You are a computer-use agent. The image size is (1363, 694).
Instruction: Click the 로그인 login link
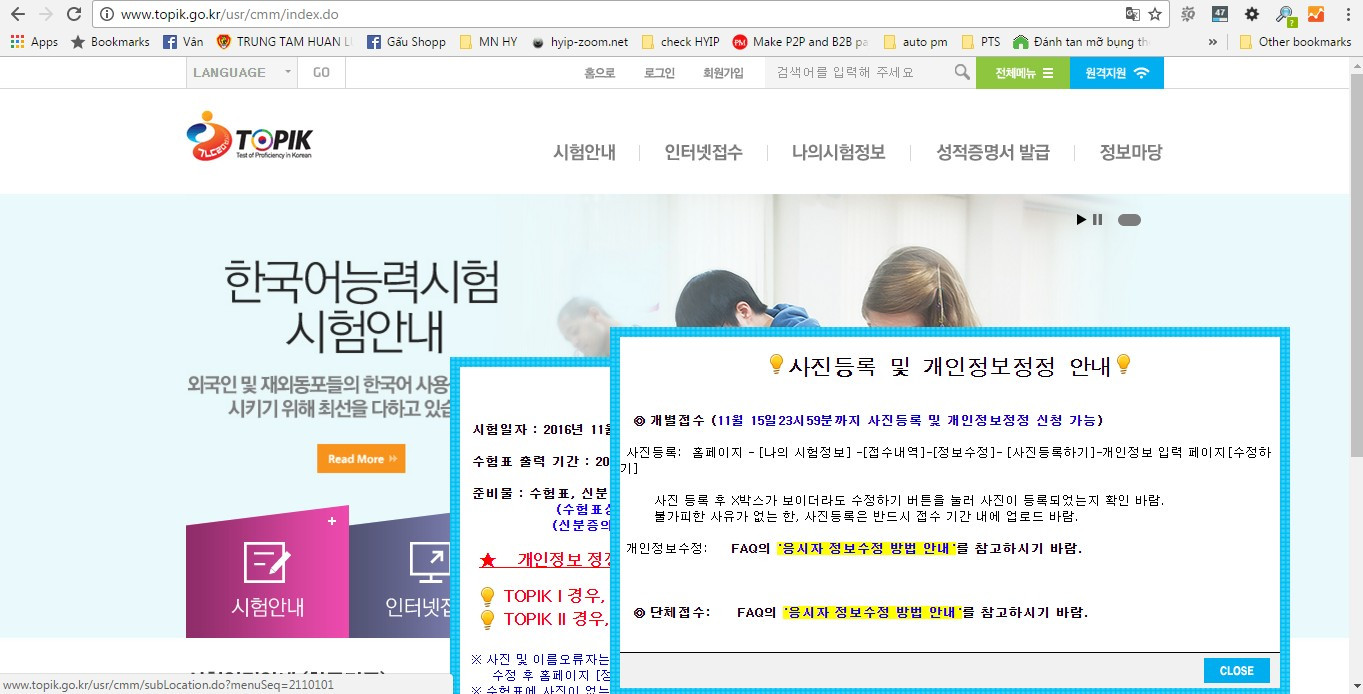659,72
